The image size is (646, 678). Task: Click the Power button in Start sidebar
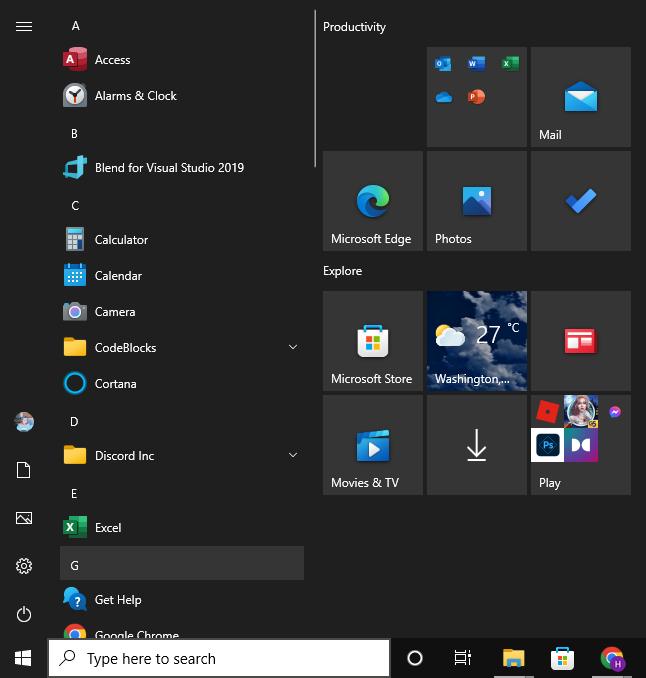pos(24,614)
